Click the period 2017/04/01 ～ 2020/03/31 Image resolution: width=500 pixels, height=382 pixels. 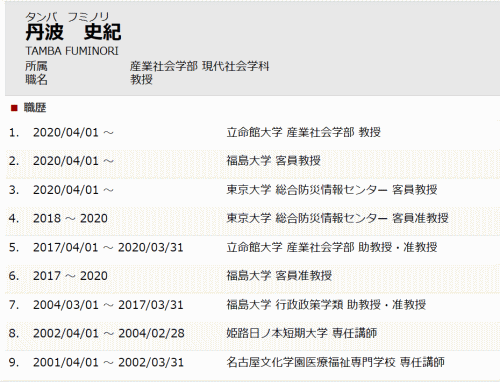tap(108, 248)
